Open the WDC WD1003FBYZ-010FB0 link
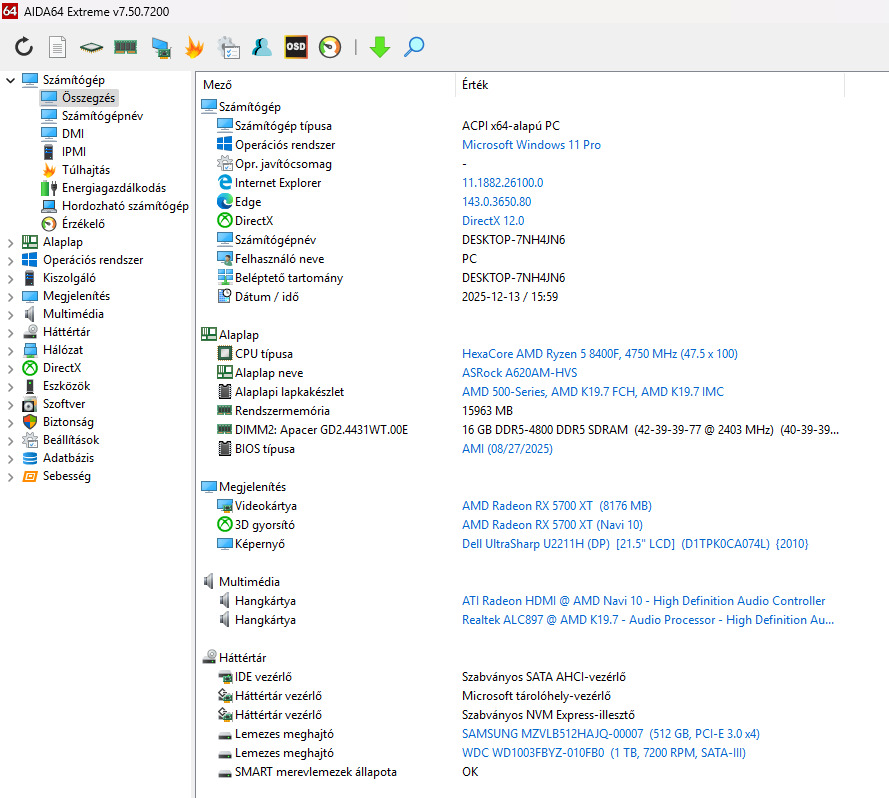Image resolution: width=889 pixels, height=798 pixels. coord(604,753)
